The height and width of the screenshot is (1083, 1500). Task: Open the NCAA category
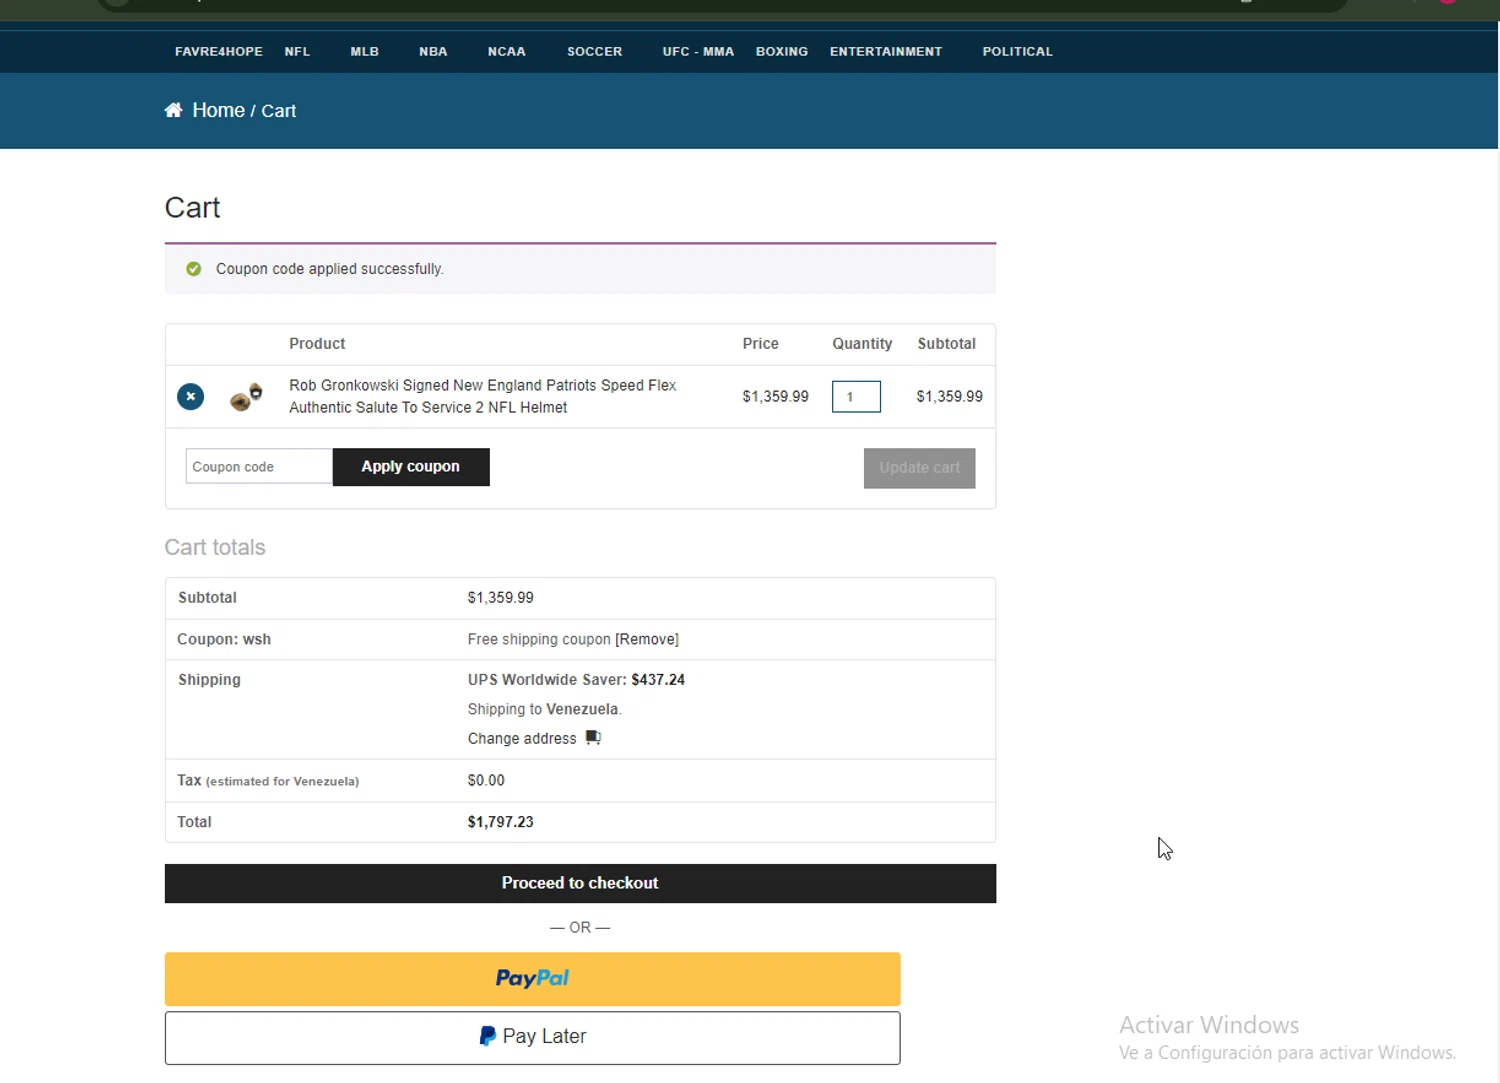coord(507,52)
